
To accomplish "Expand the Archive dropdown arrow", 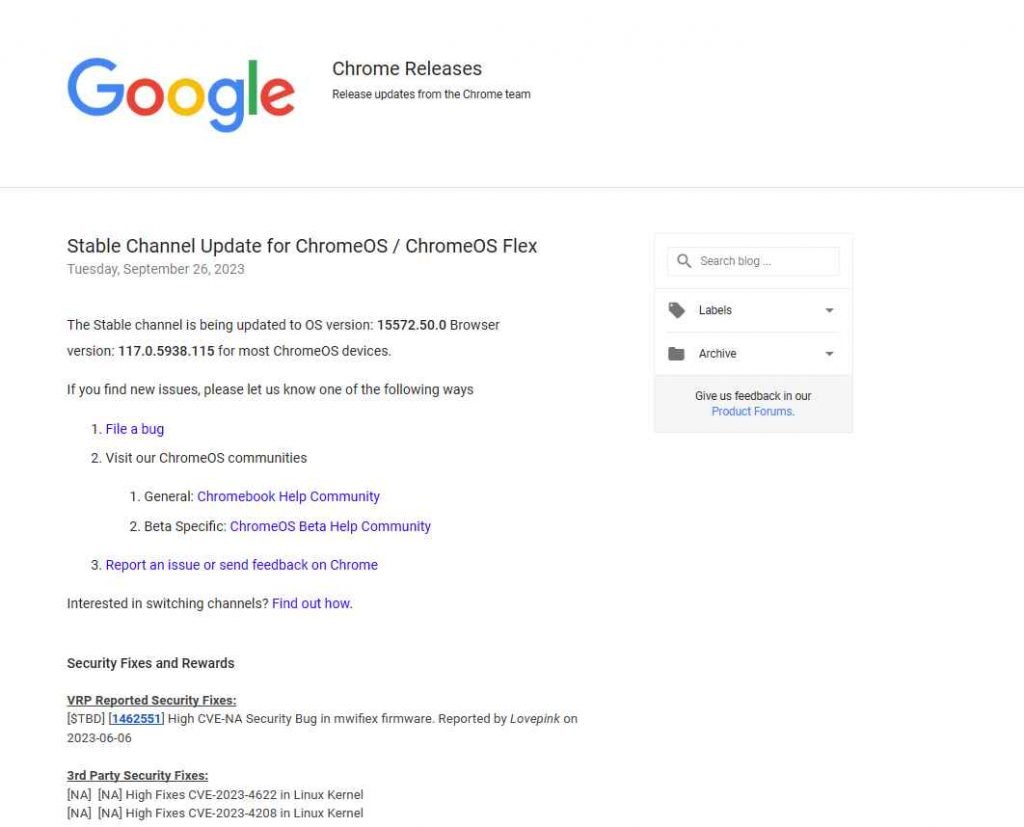I will [829, 354].
